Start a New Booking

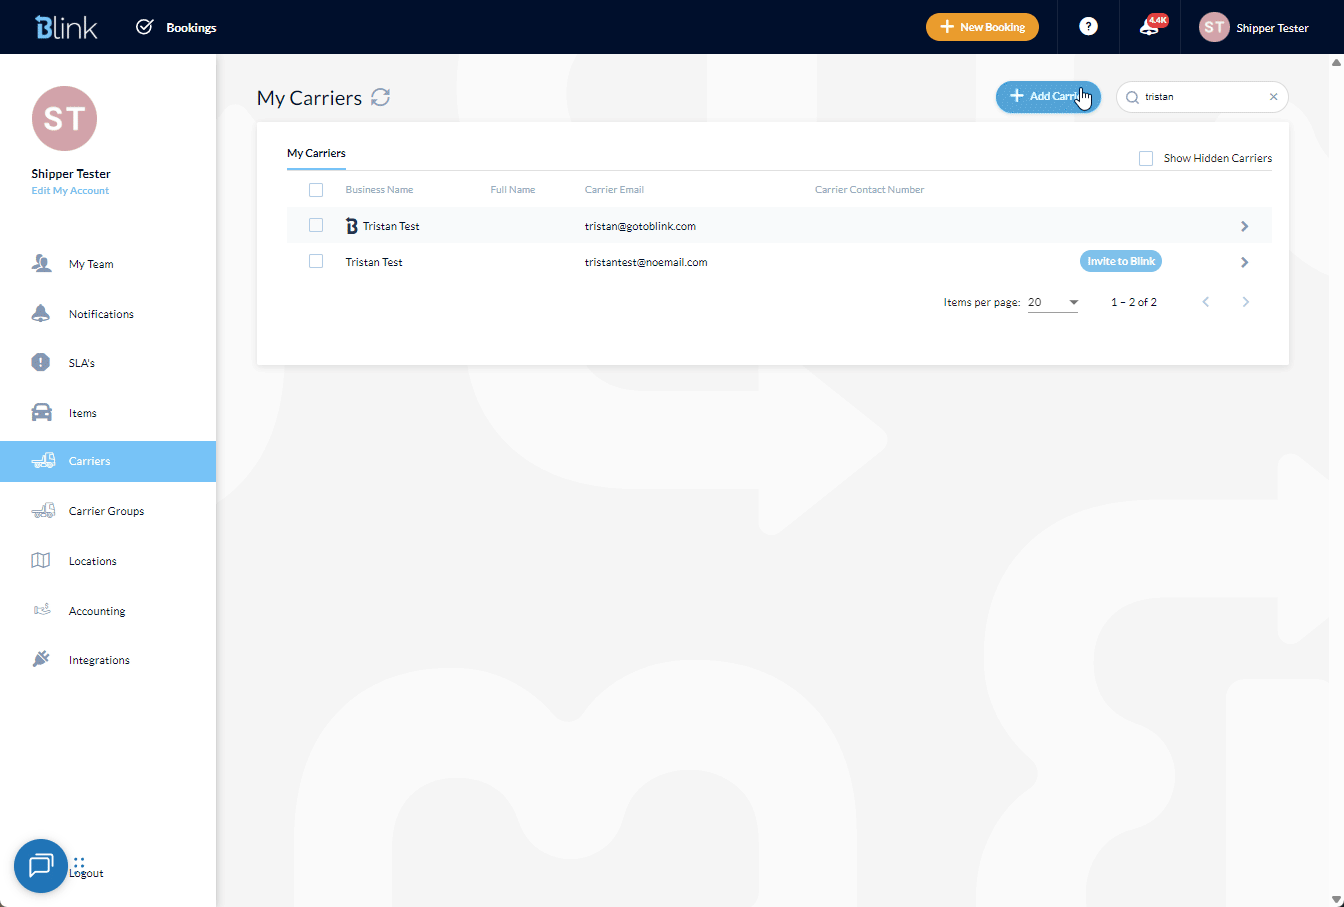pos(982,27)
